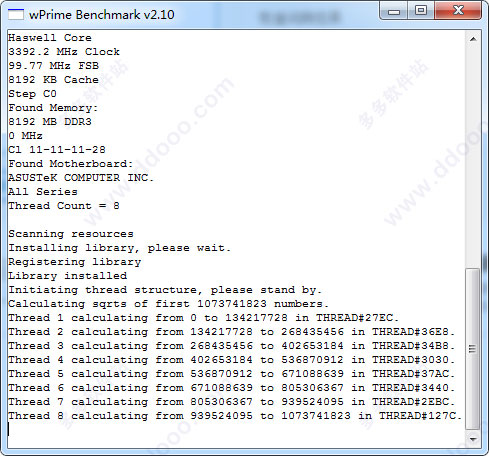This screenshot has height=456, width=489.
Task: Click the scrollbar down arrow
Action: click(473, 439)
